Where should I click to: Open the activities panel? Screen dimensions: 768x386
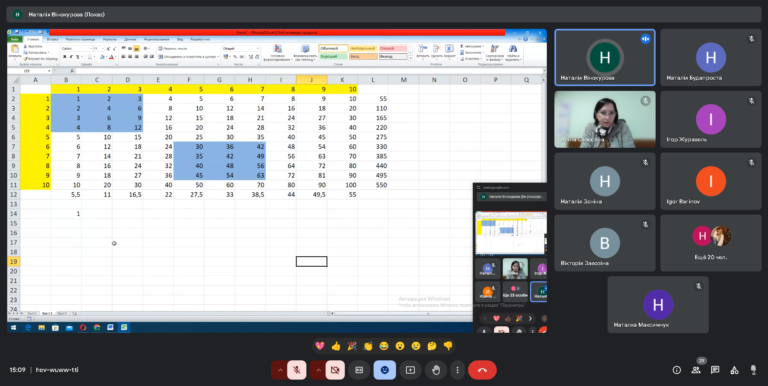(734, 370)
